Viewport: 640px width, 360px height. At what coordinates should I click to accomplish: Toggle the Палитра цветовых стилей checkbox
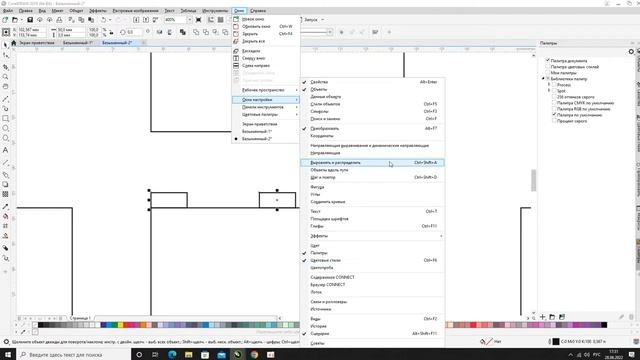548,67
